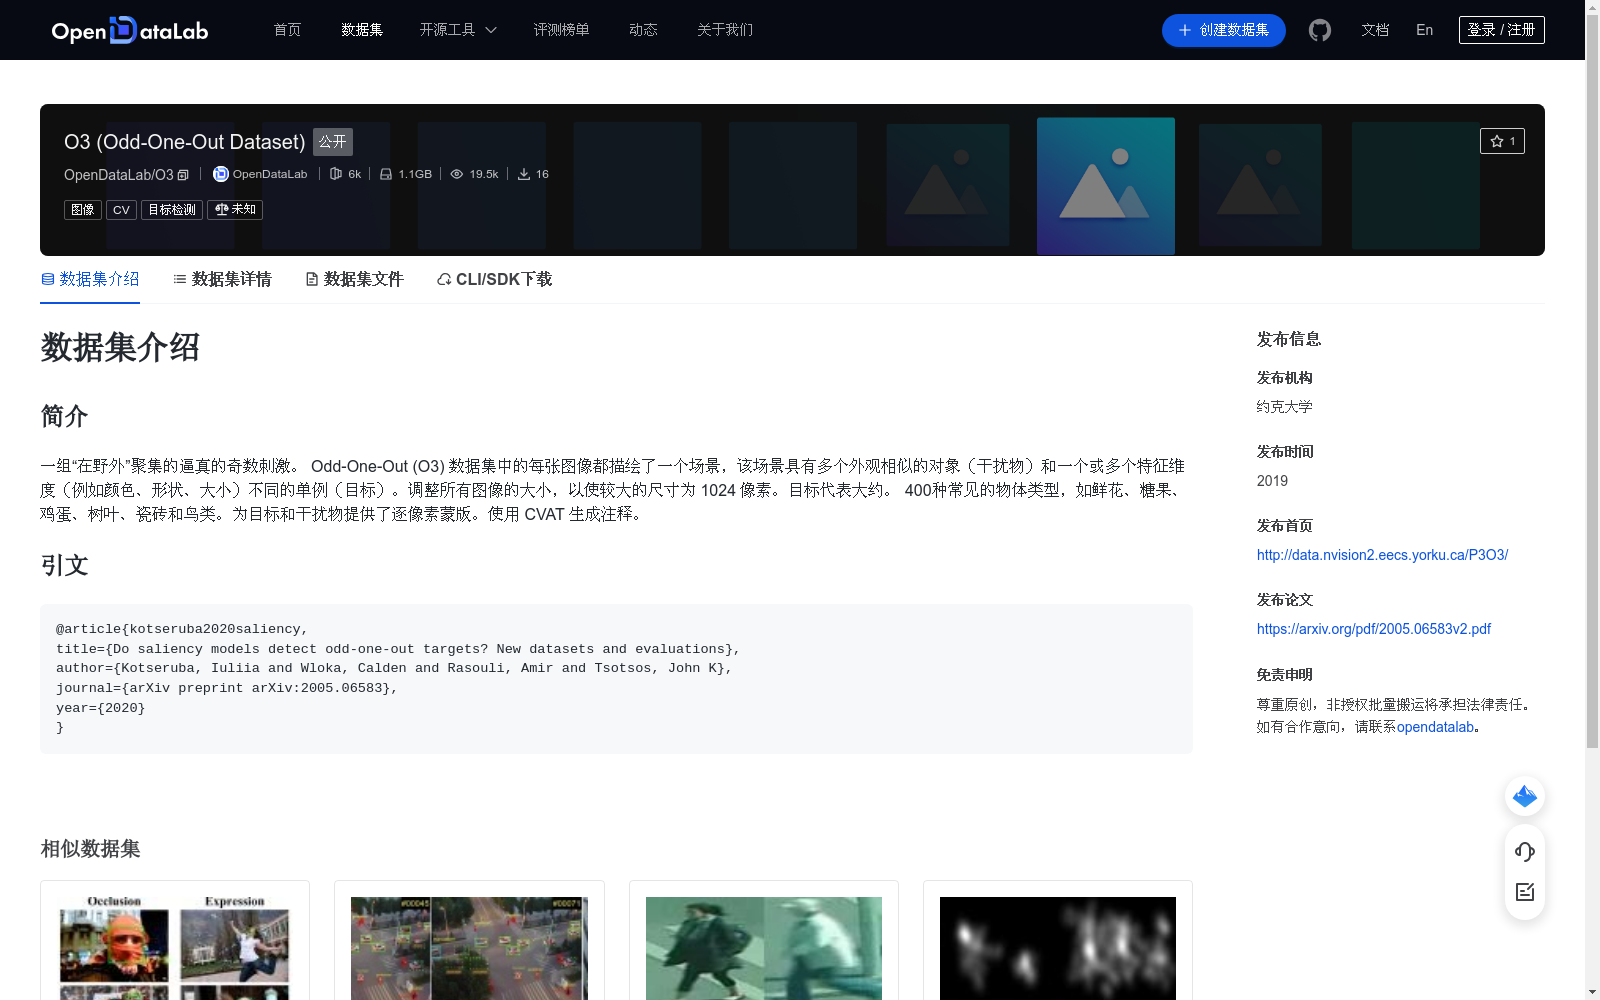Switch to 数据集文件 tab
Screen dimensions: 1600x1000
[354, 279]
